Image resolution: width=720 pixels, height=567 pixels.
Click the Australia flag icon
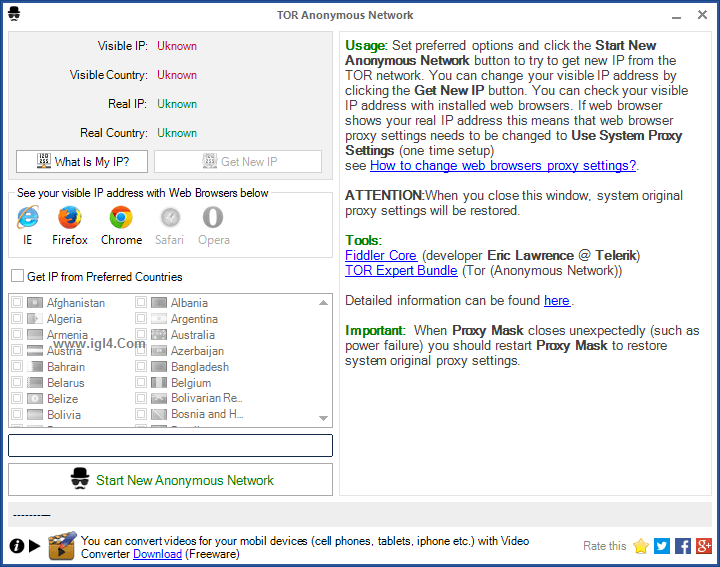[x=159, y=335]
